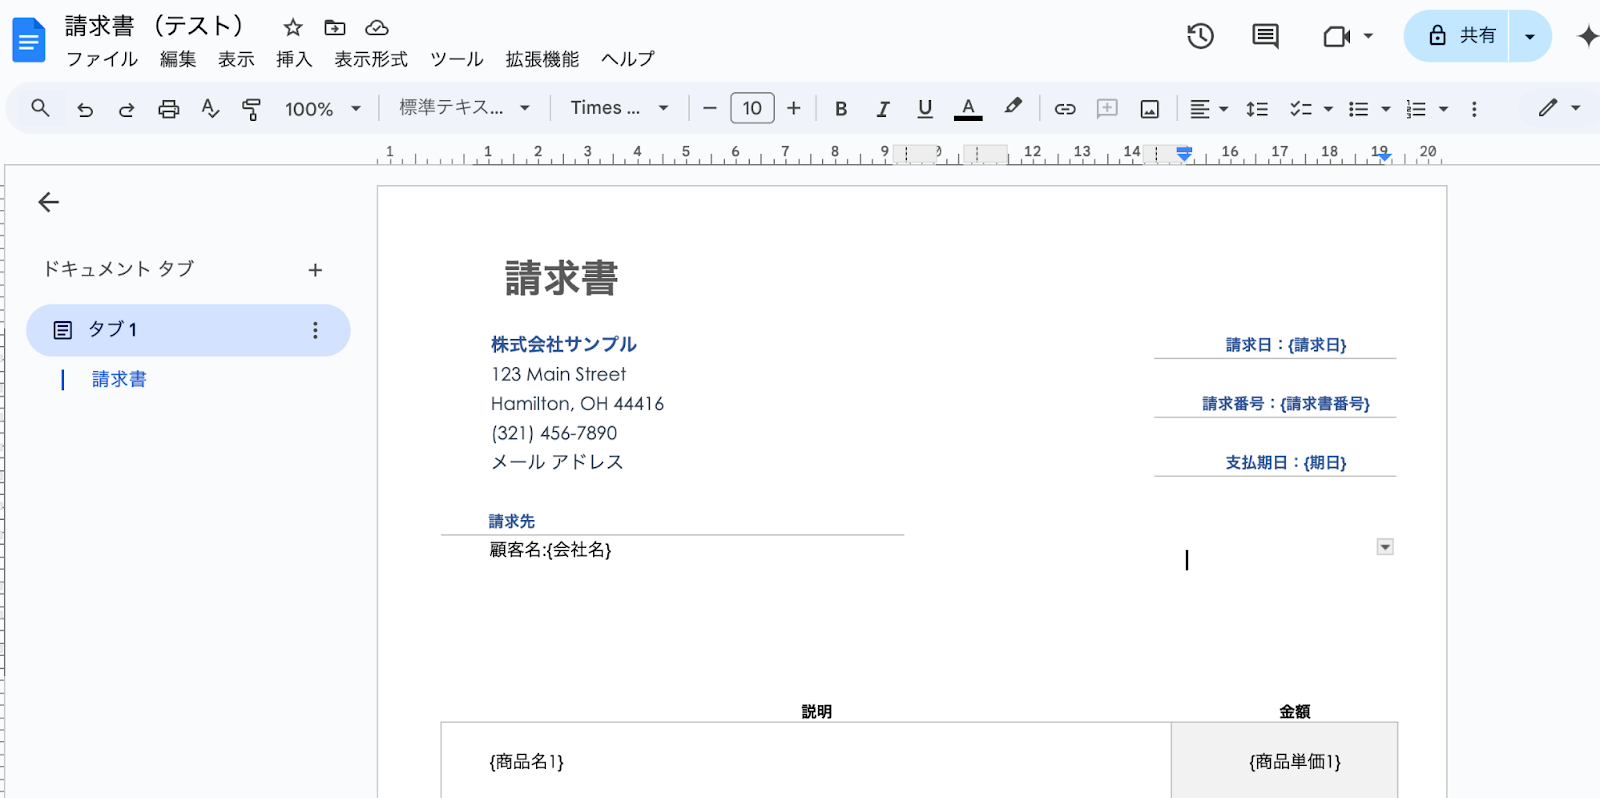Expand the 標準テキスト style dropdown

click(464, 108)
